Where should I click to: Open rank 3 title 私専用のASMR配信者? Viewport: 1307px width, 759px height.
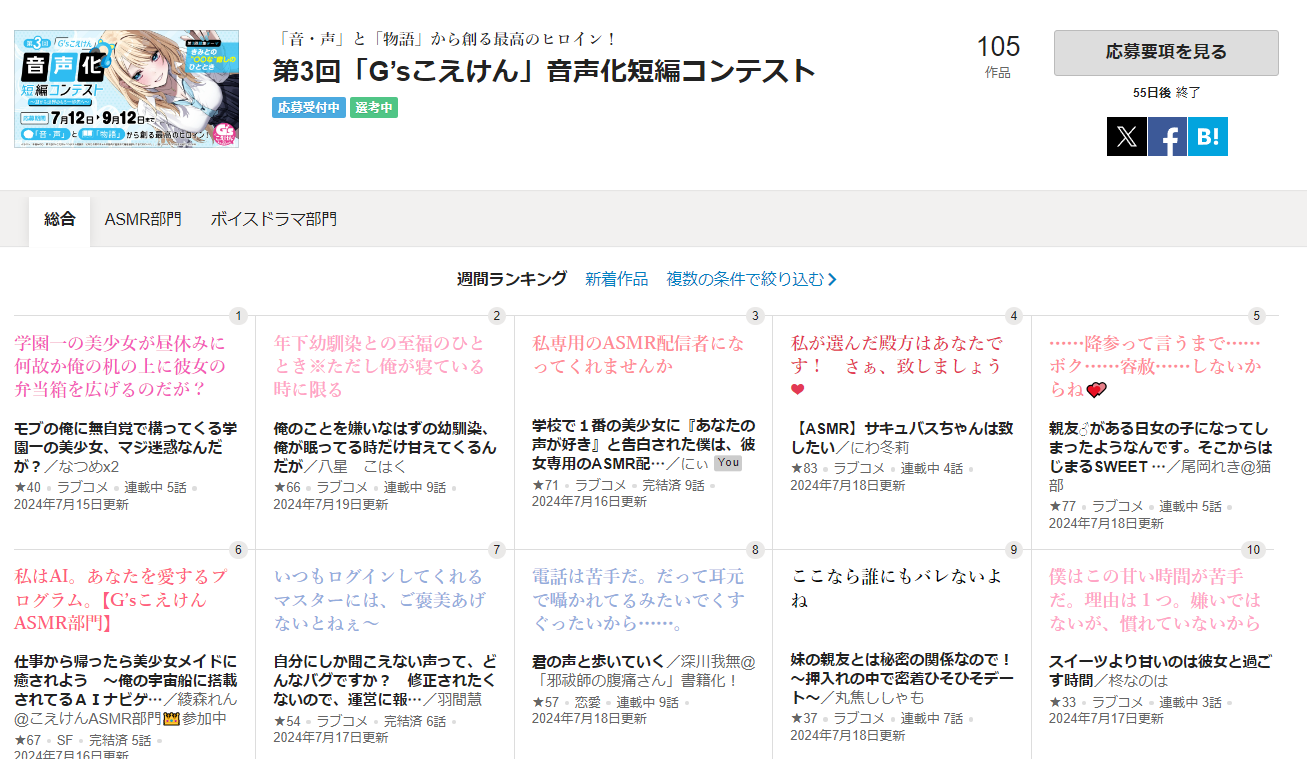[638, 354]
